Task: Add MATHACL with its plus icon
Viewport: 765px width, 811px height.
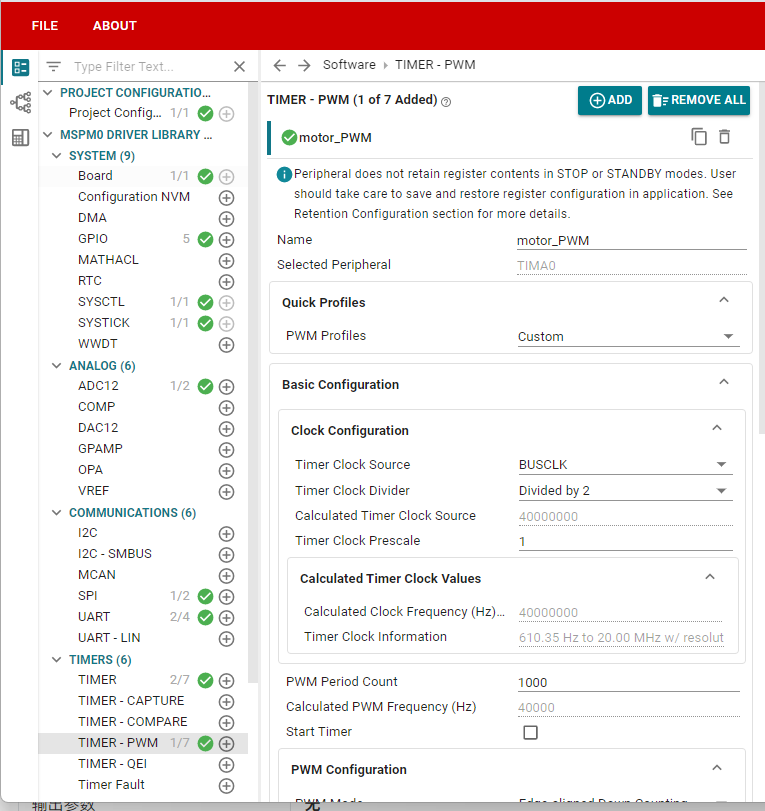Action: (226, 261)
